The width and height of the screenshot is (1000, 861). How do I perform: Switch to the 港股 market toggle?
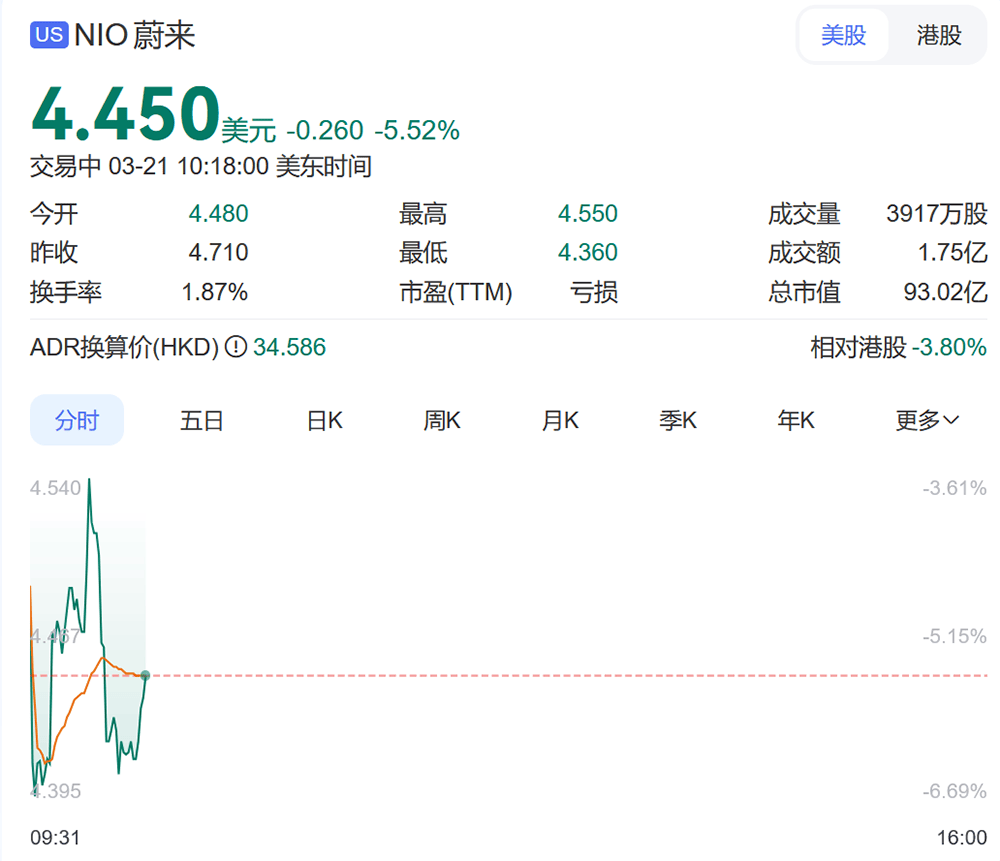[939, 35]
